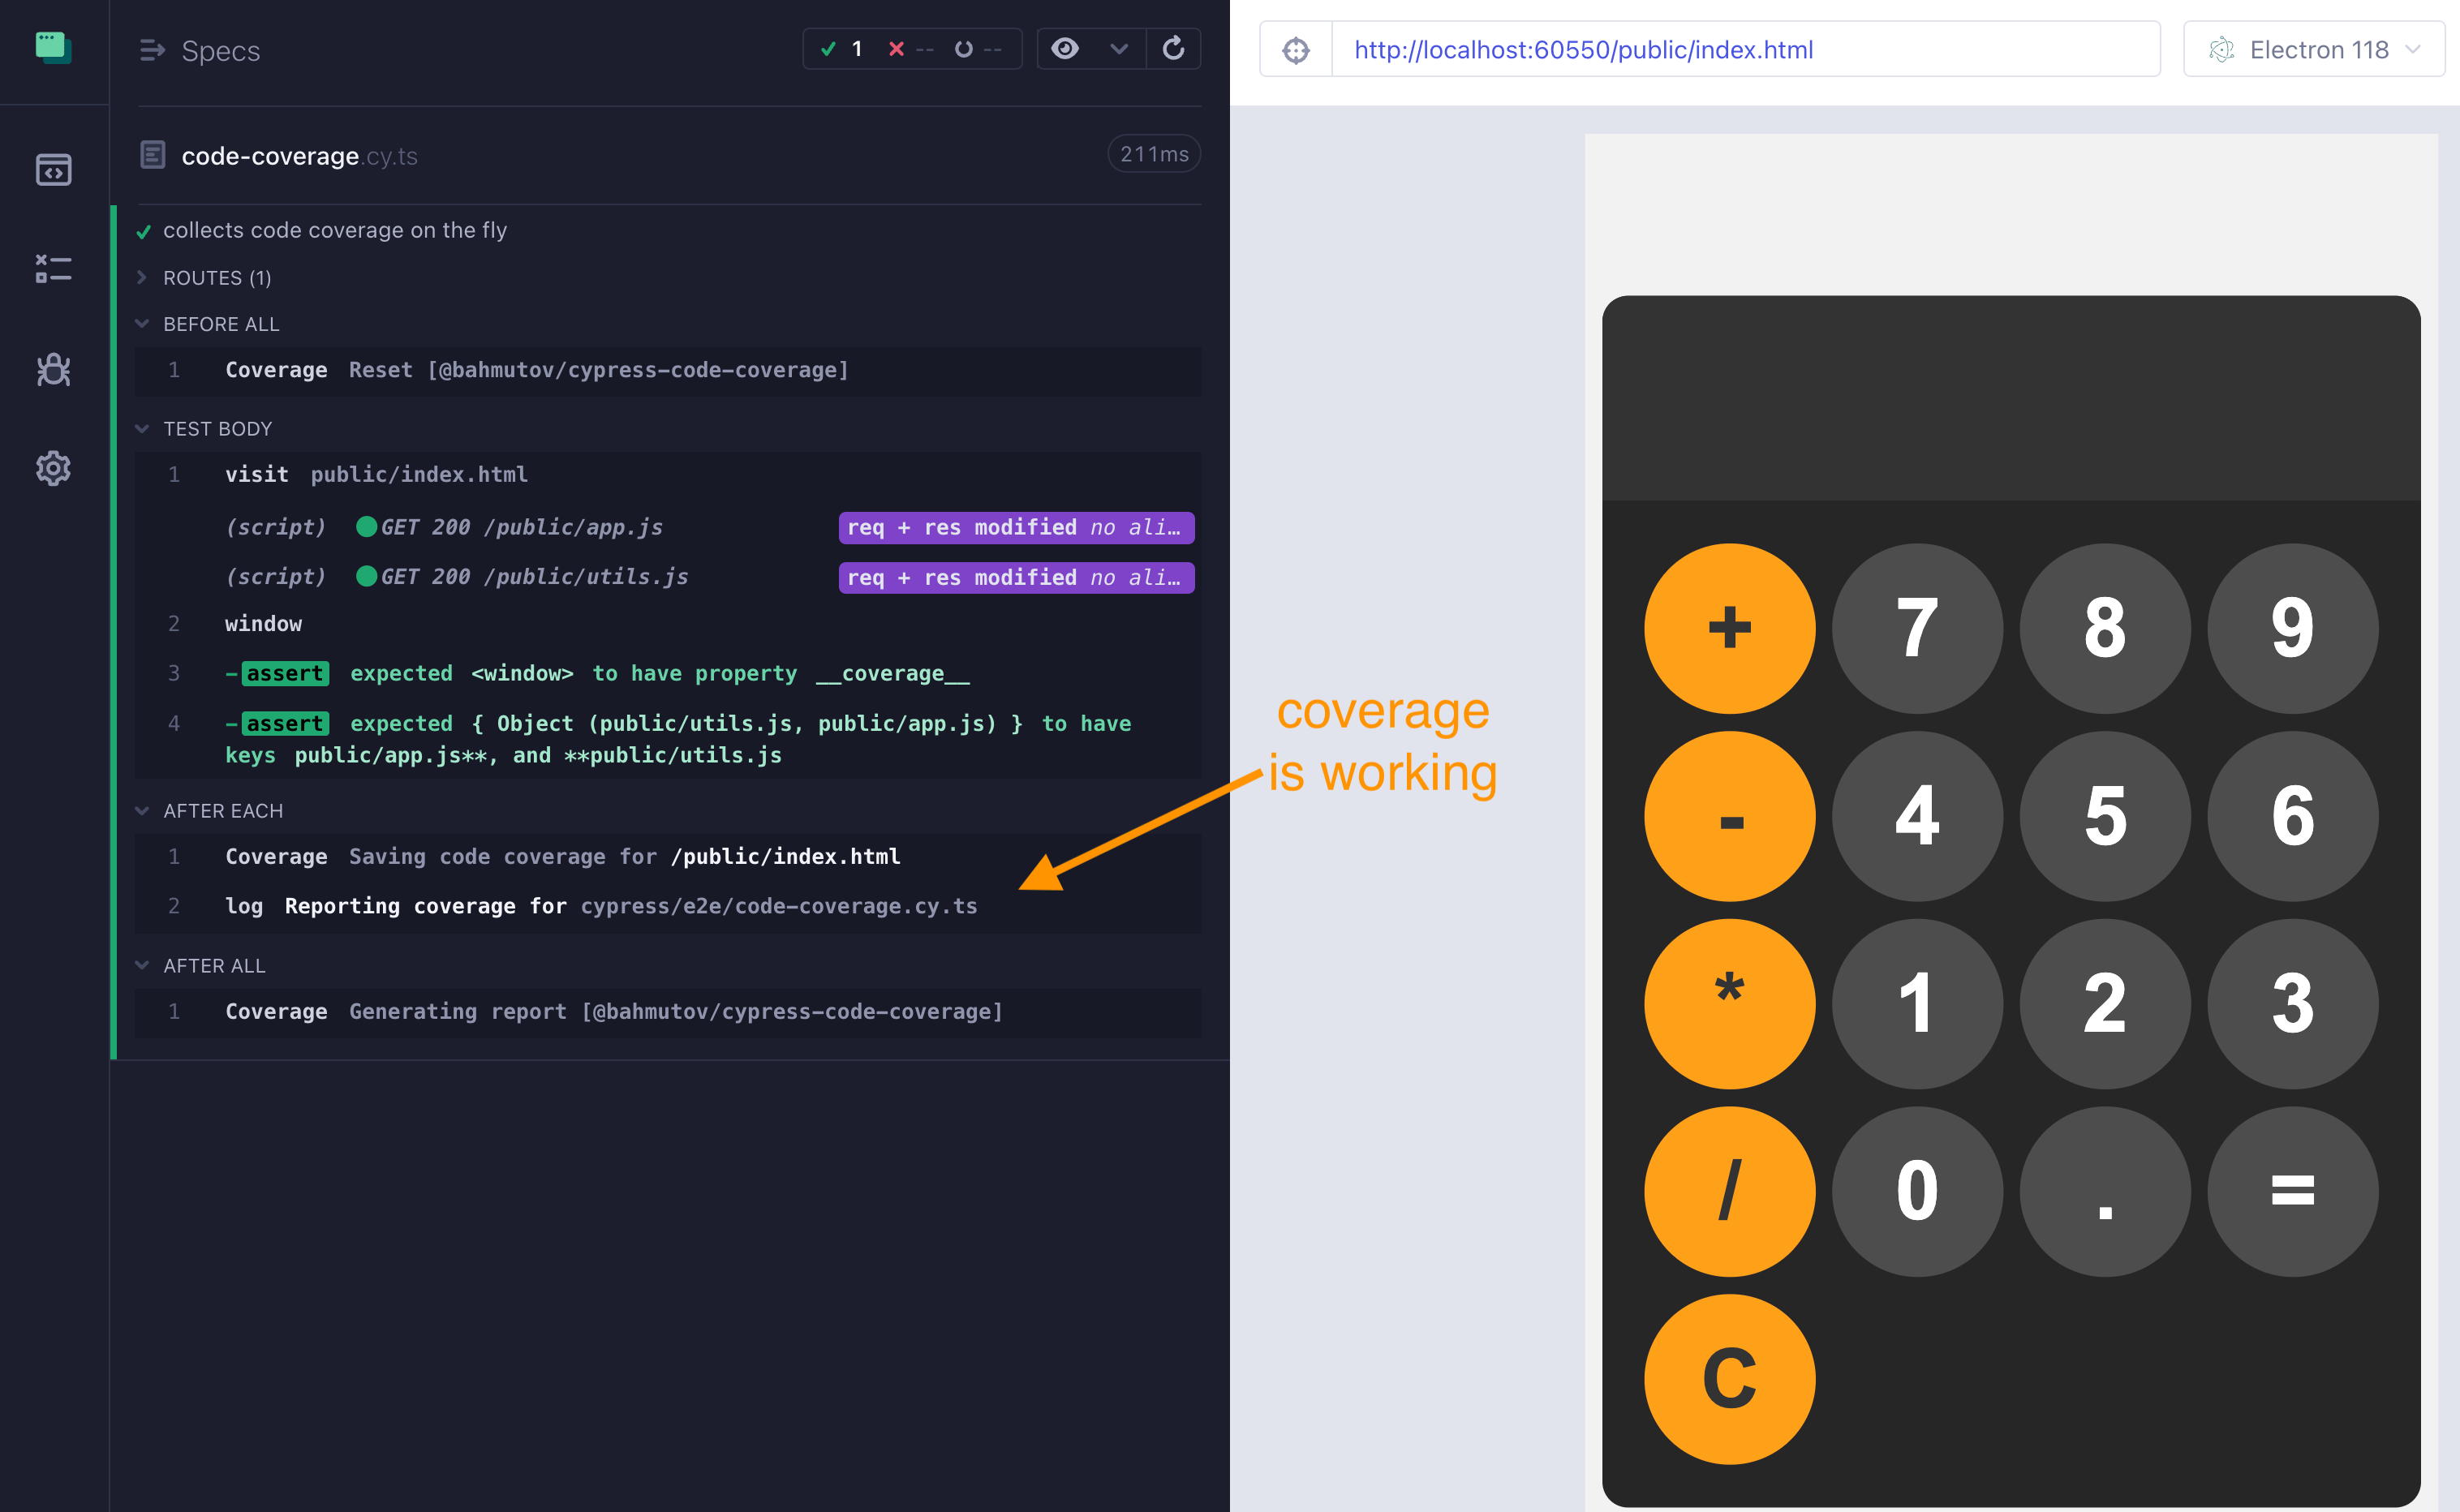Open the Debug bug icon
Image resolution: width=2460 pixels, height=1512 pixels.
[x=53, y=369]
